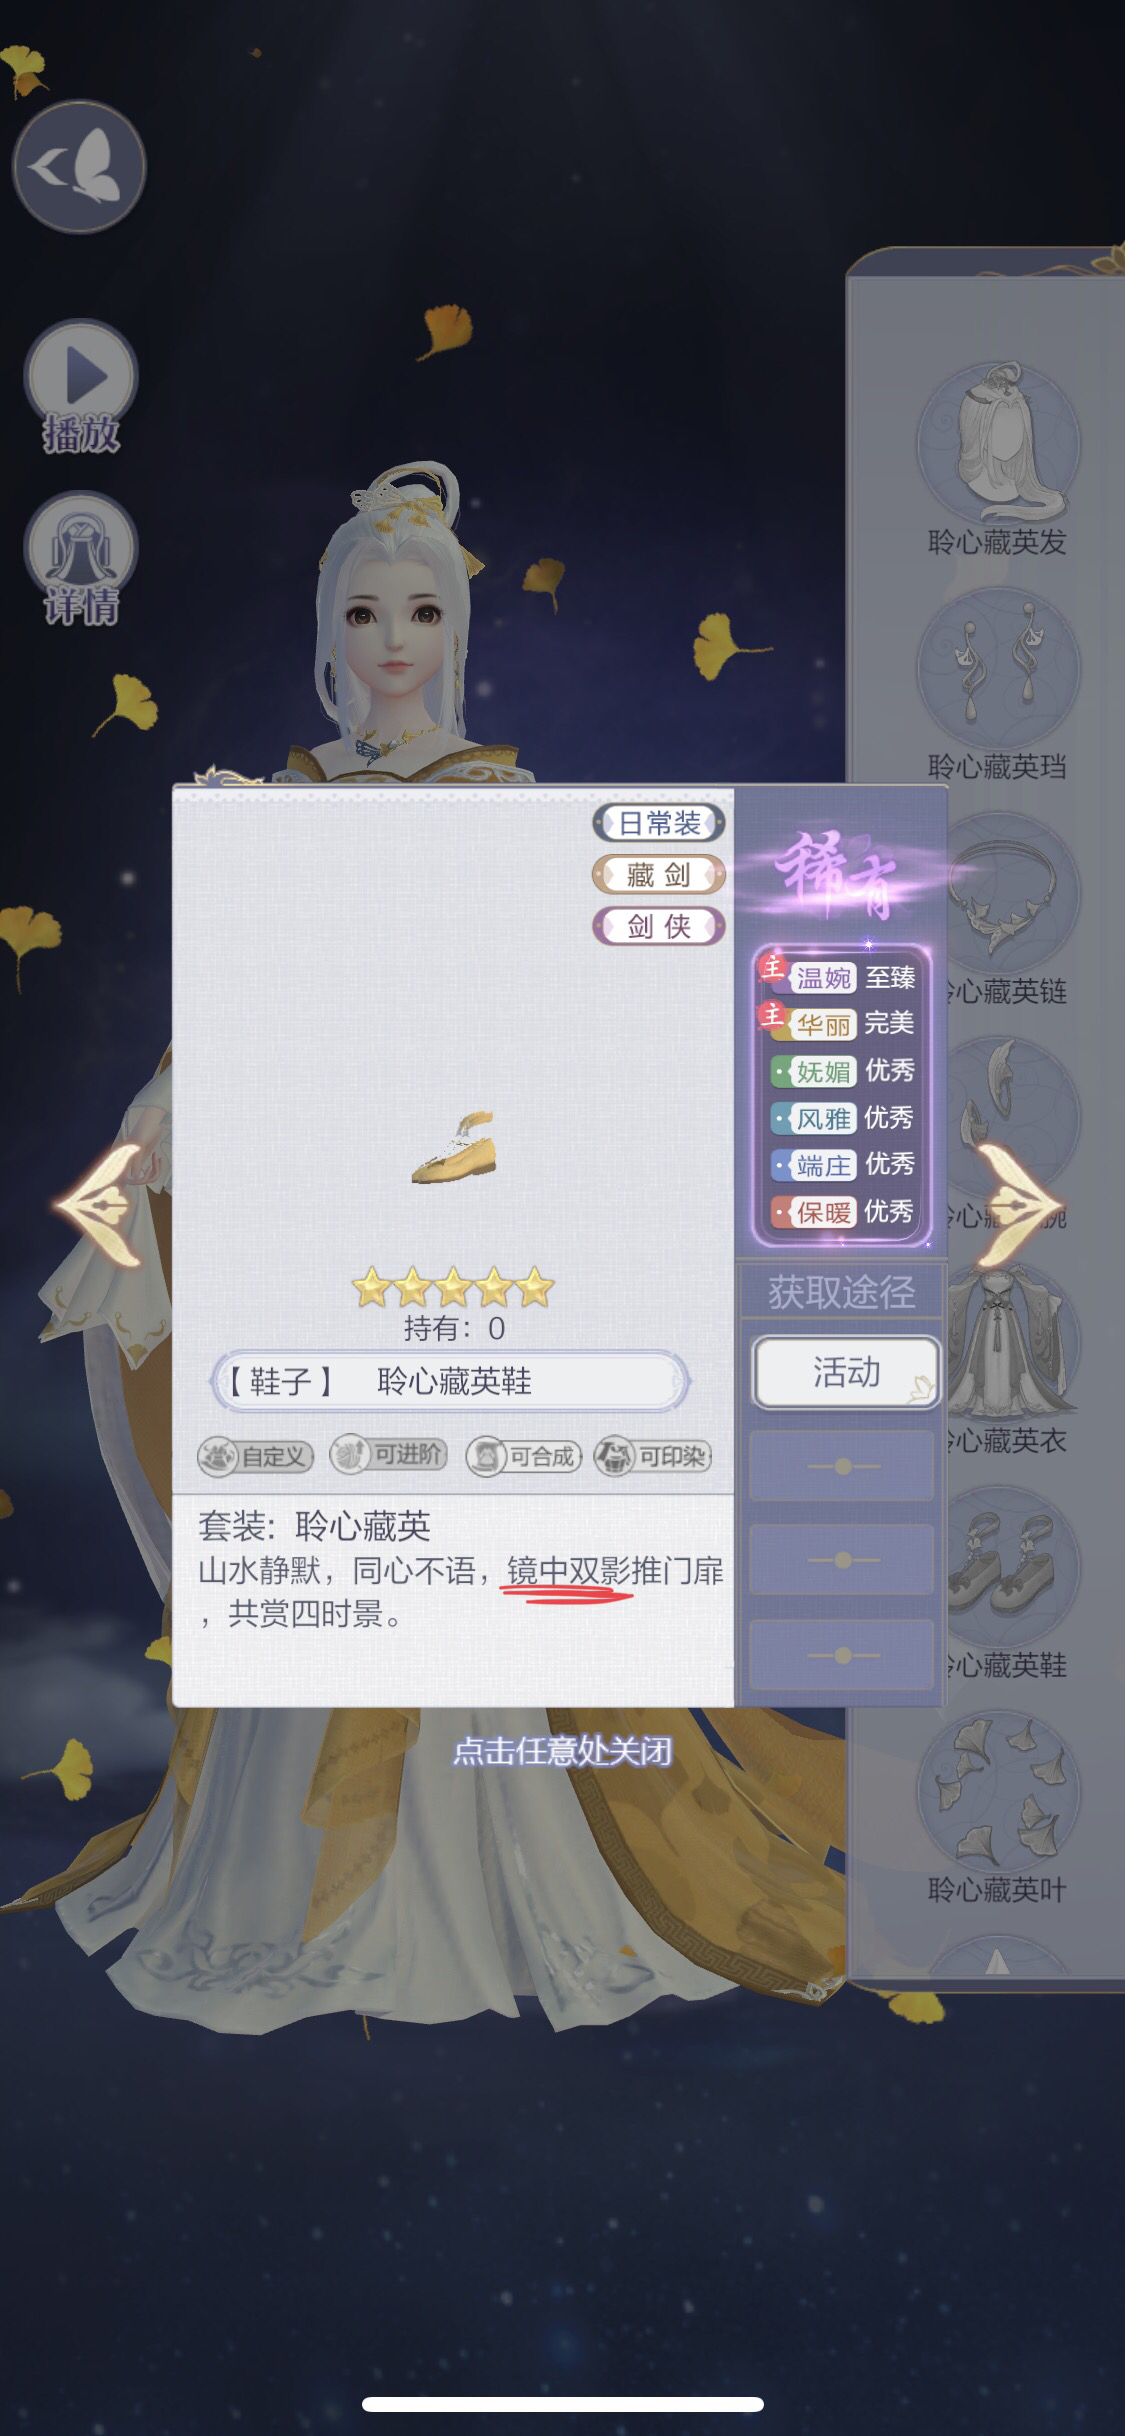Go to previous item with left arrow
This screenshot has width=1125, height=2436.
(98, 1204)
